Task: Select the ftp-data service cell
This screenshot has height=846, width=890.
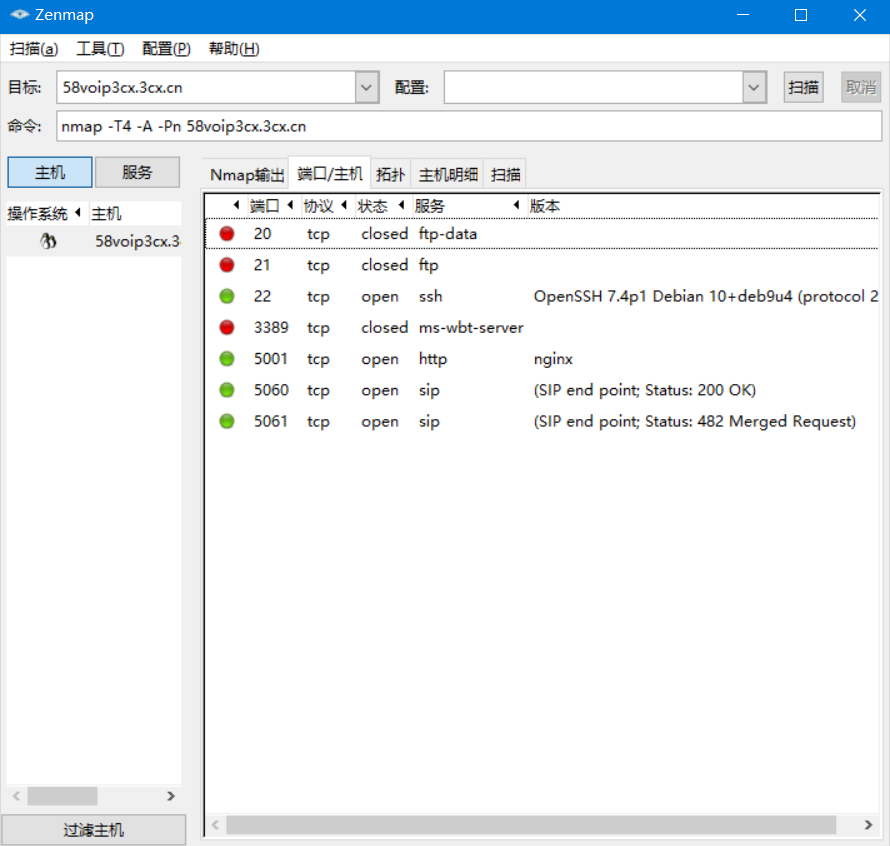Action: pos(448,234)
